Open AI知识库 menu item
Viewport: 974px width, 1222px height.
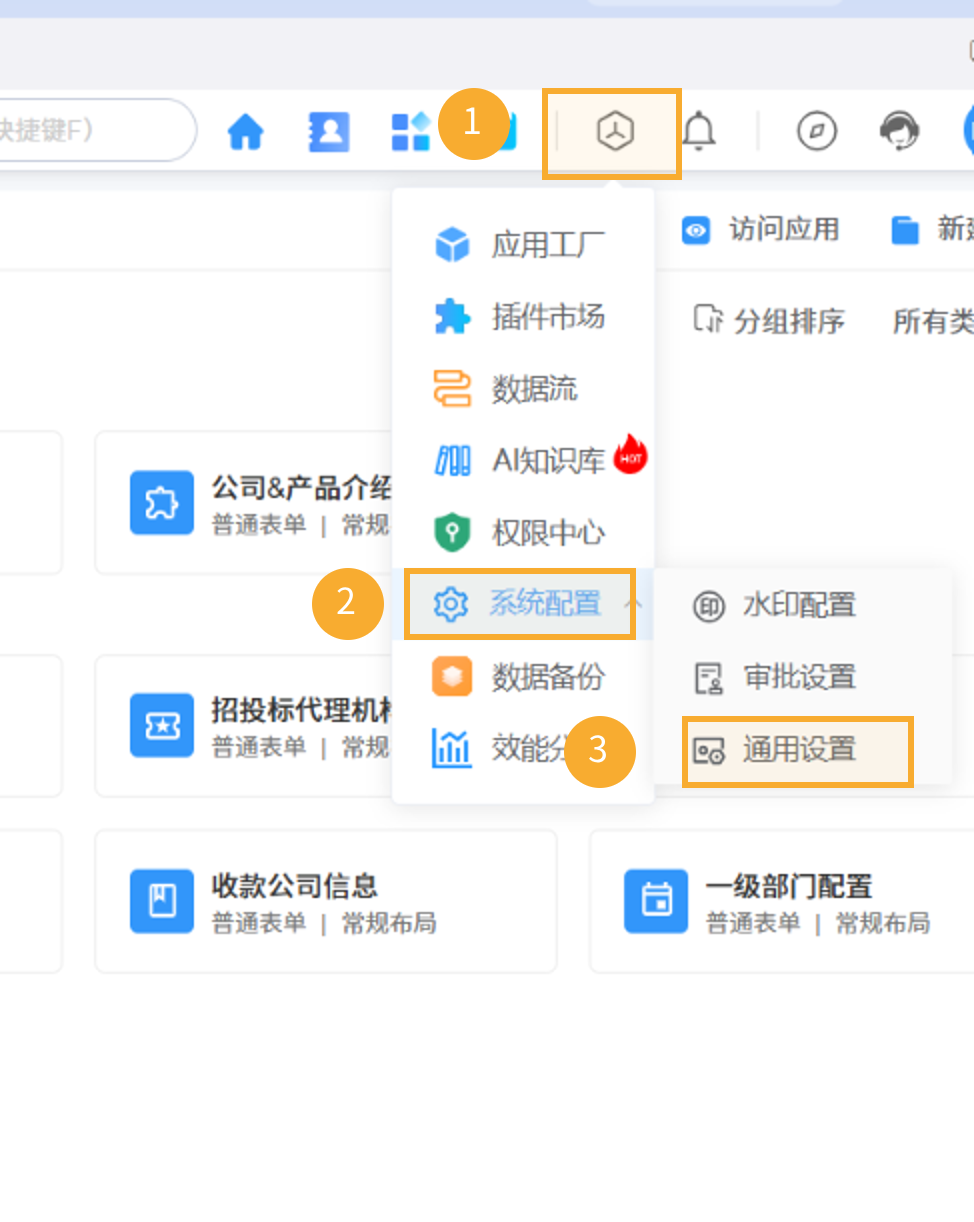(x=523, y=461)
